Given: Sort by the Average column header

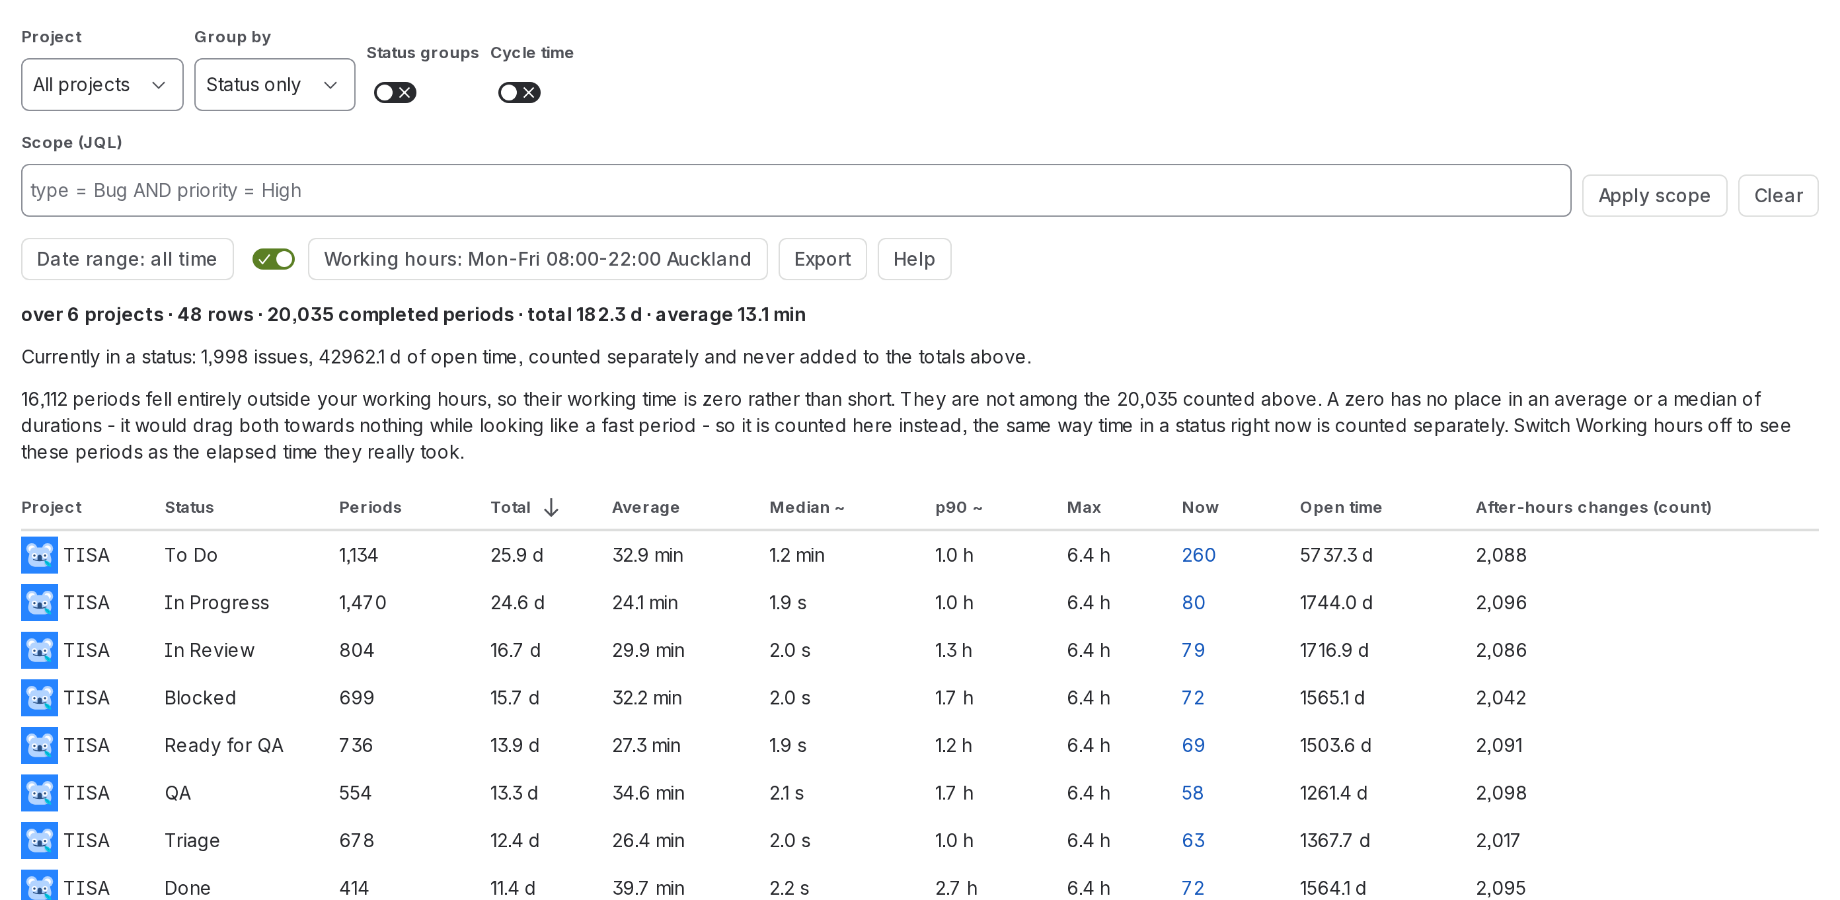Looking at the screenshot, I should coord(646,508).
